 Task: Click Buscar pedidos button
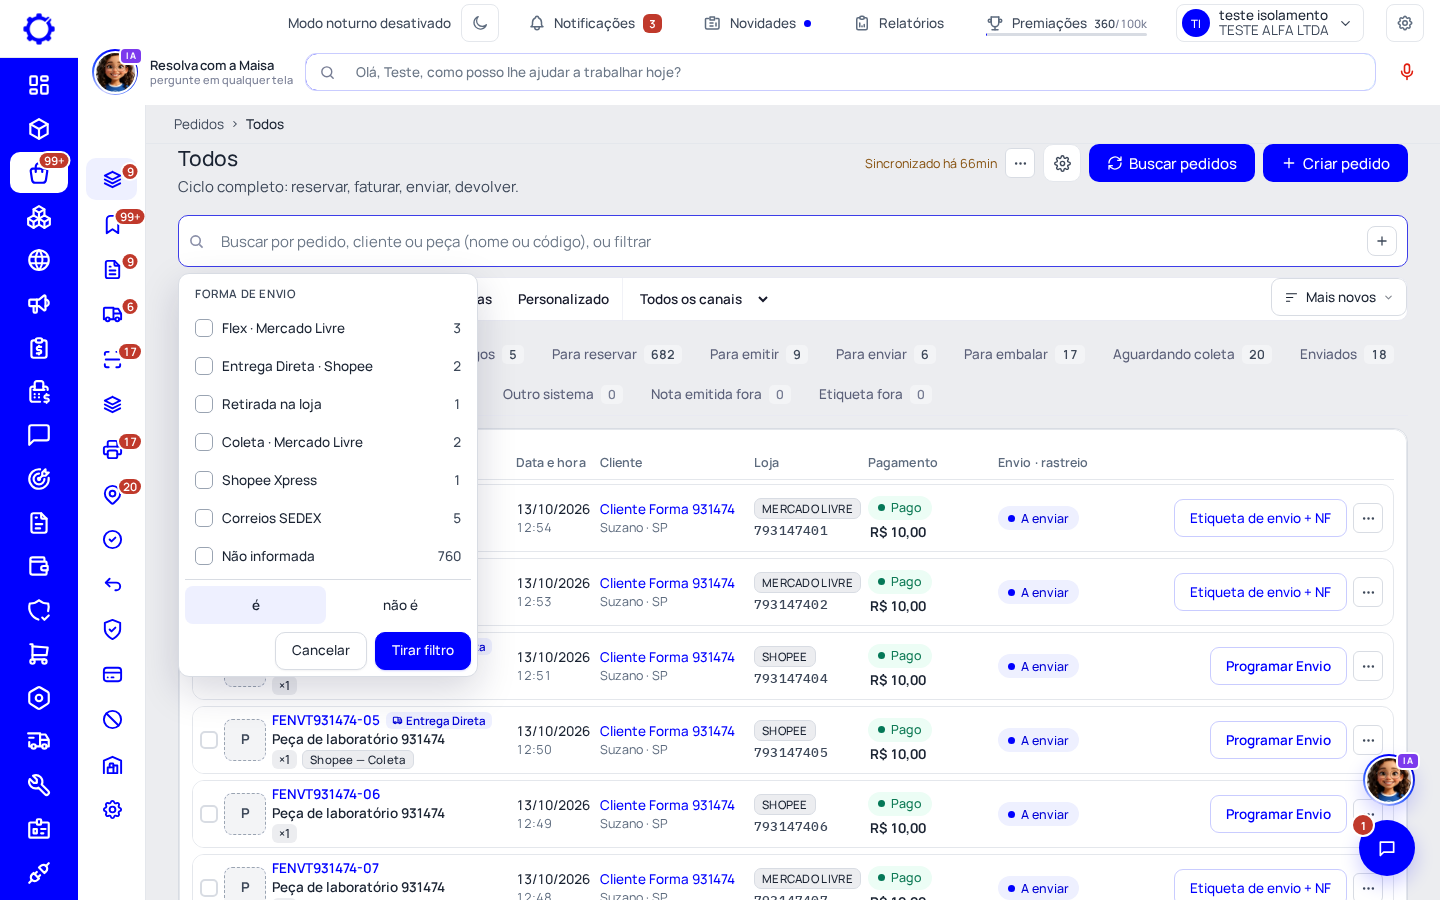[1172, 163]
